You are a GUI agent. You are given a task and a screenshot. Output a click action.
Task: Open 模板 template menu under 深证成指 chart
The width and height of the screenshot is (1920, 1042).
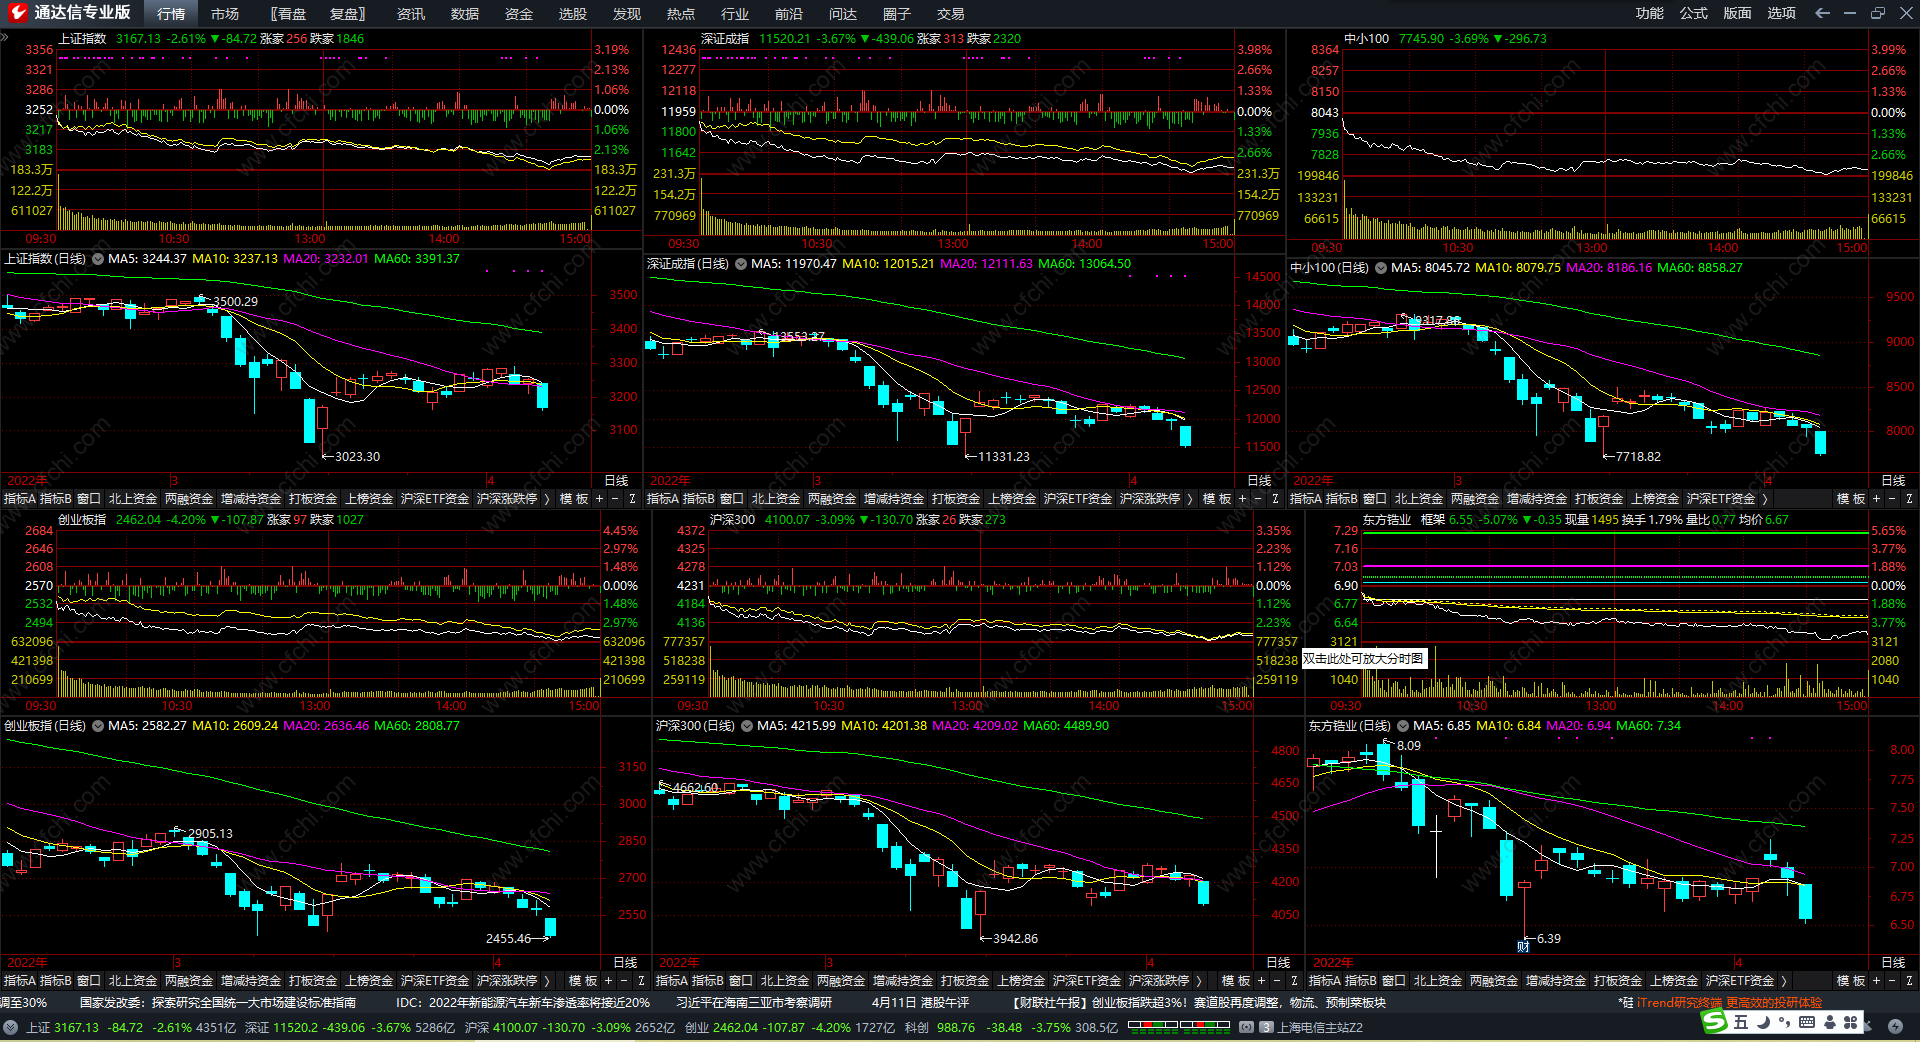point(1216,498)
